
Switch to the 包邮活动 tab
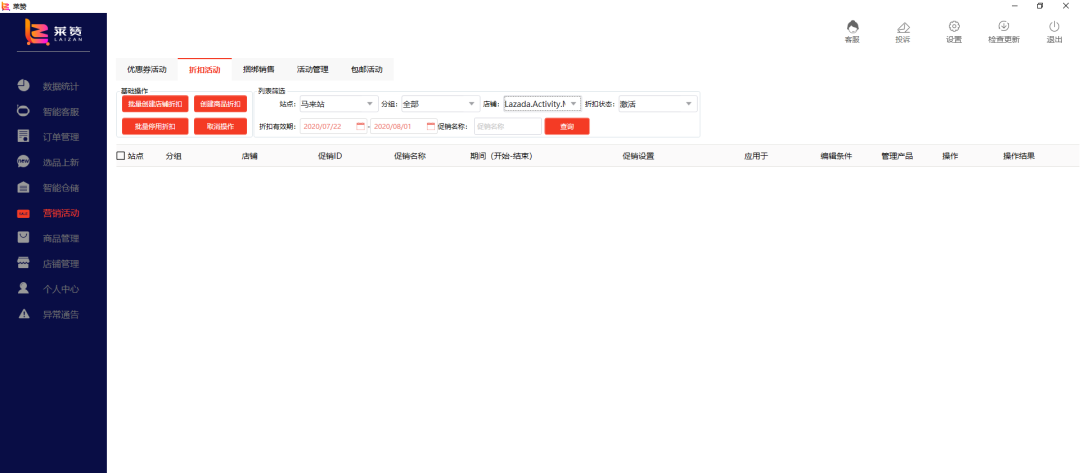pos(366,70)
